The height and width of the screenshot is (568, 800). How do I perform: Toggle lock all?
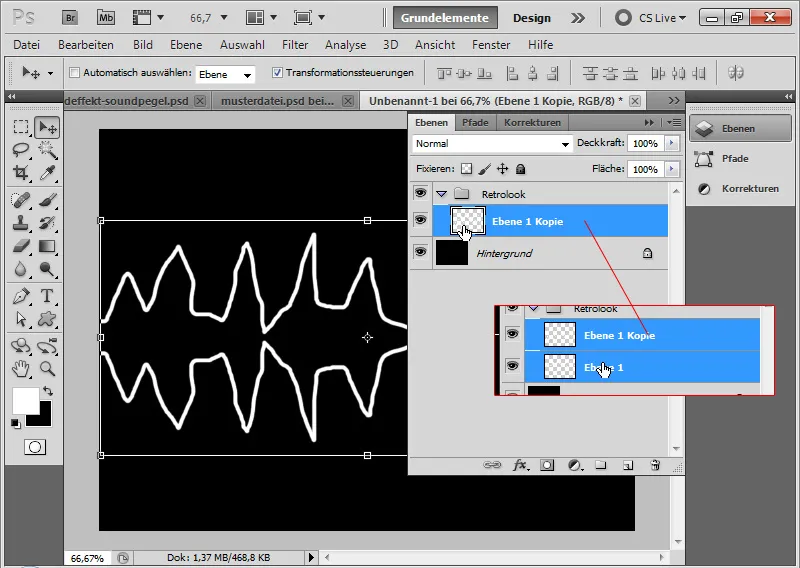(x=520, y=169)
